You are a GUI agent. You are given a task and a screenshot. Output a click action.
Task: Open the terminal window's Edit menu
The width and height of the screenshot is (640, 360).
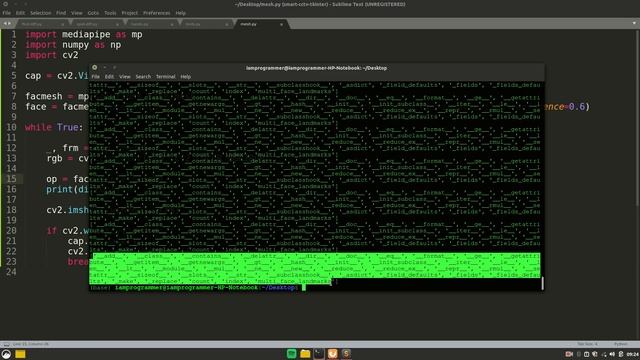(x=109, y=77)
